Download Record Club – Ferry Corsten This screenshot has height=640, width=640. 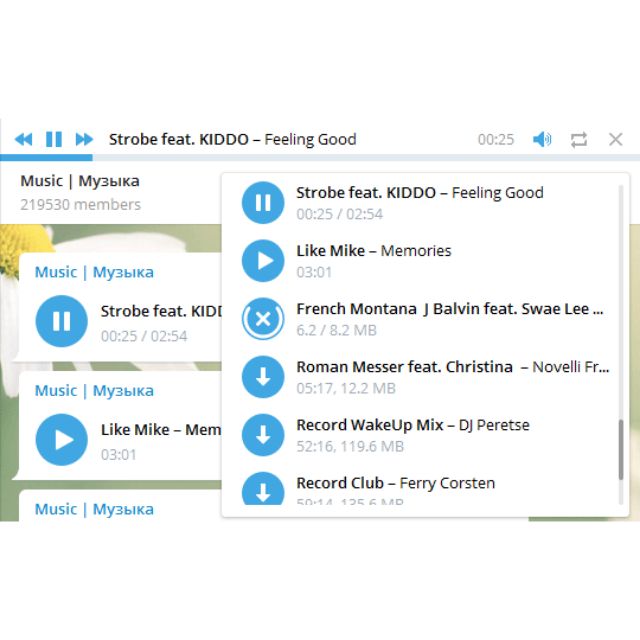point(263,491)
